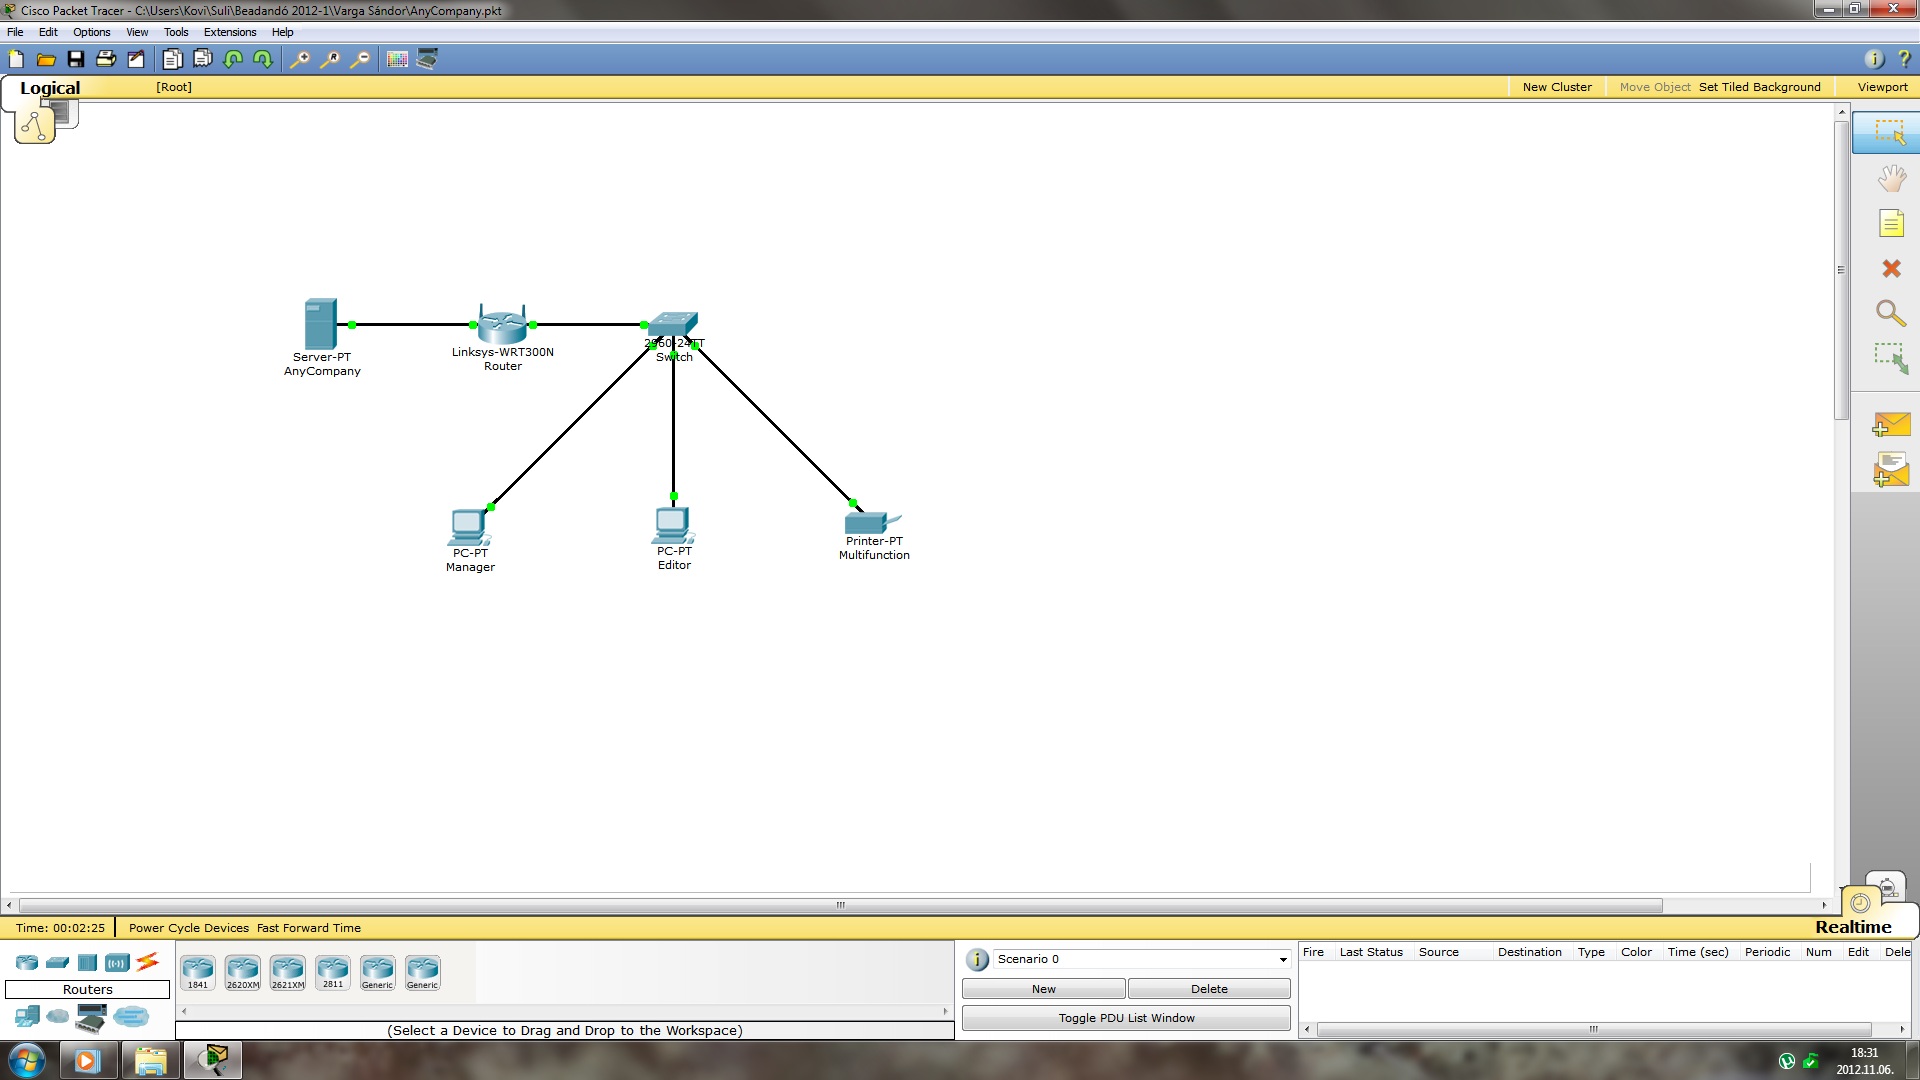Viewport: 1920px width, 1080px height.
Task: Delete the current scenario
Action: [1209, 989]
